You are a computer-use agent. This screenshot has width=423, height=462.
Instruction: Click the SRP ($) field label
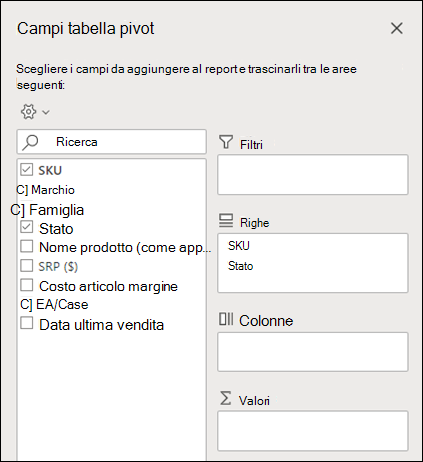[x=58, y=267]
